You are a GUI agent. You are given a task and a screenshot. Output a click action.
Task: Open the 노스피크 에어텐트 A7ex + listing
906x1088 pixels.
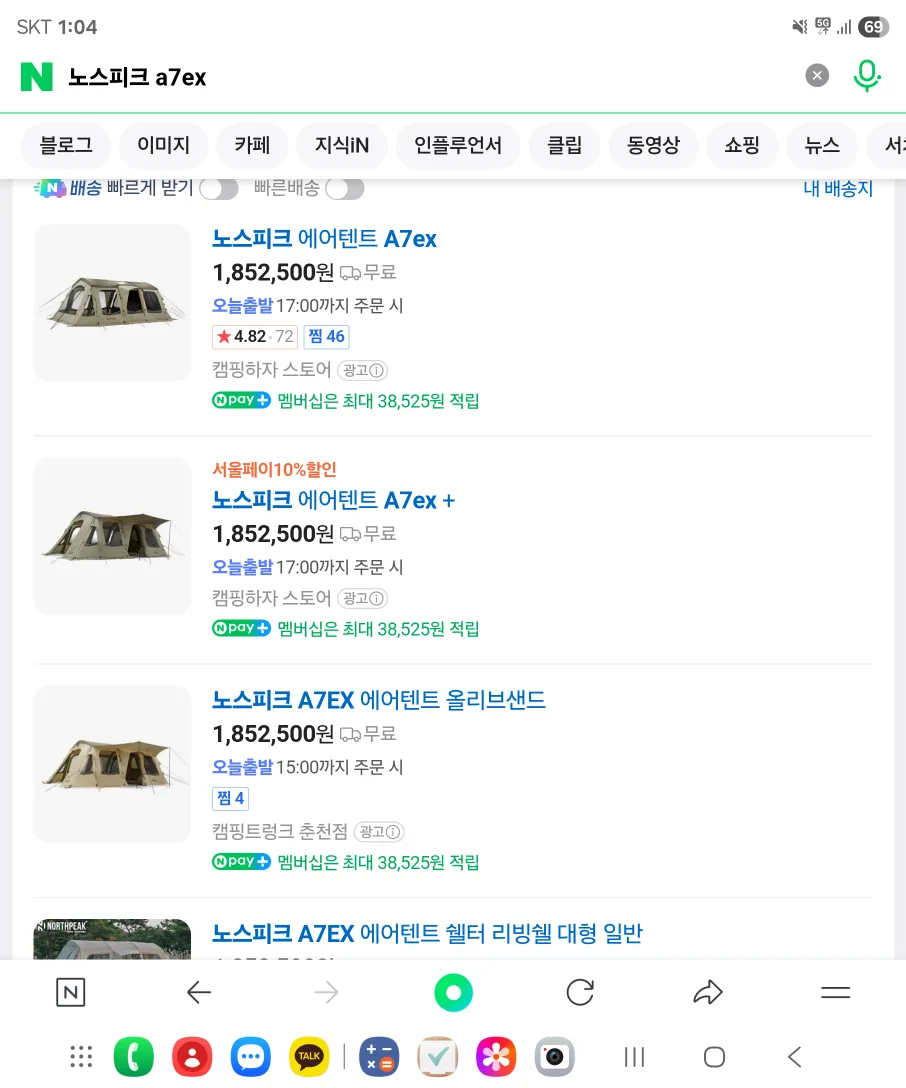(333, 500)
